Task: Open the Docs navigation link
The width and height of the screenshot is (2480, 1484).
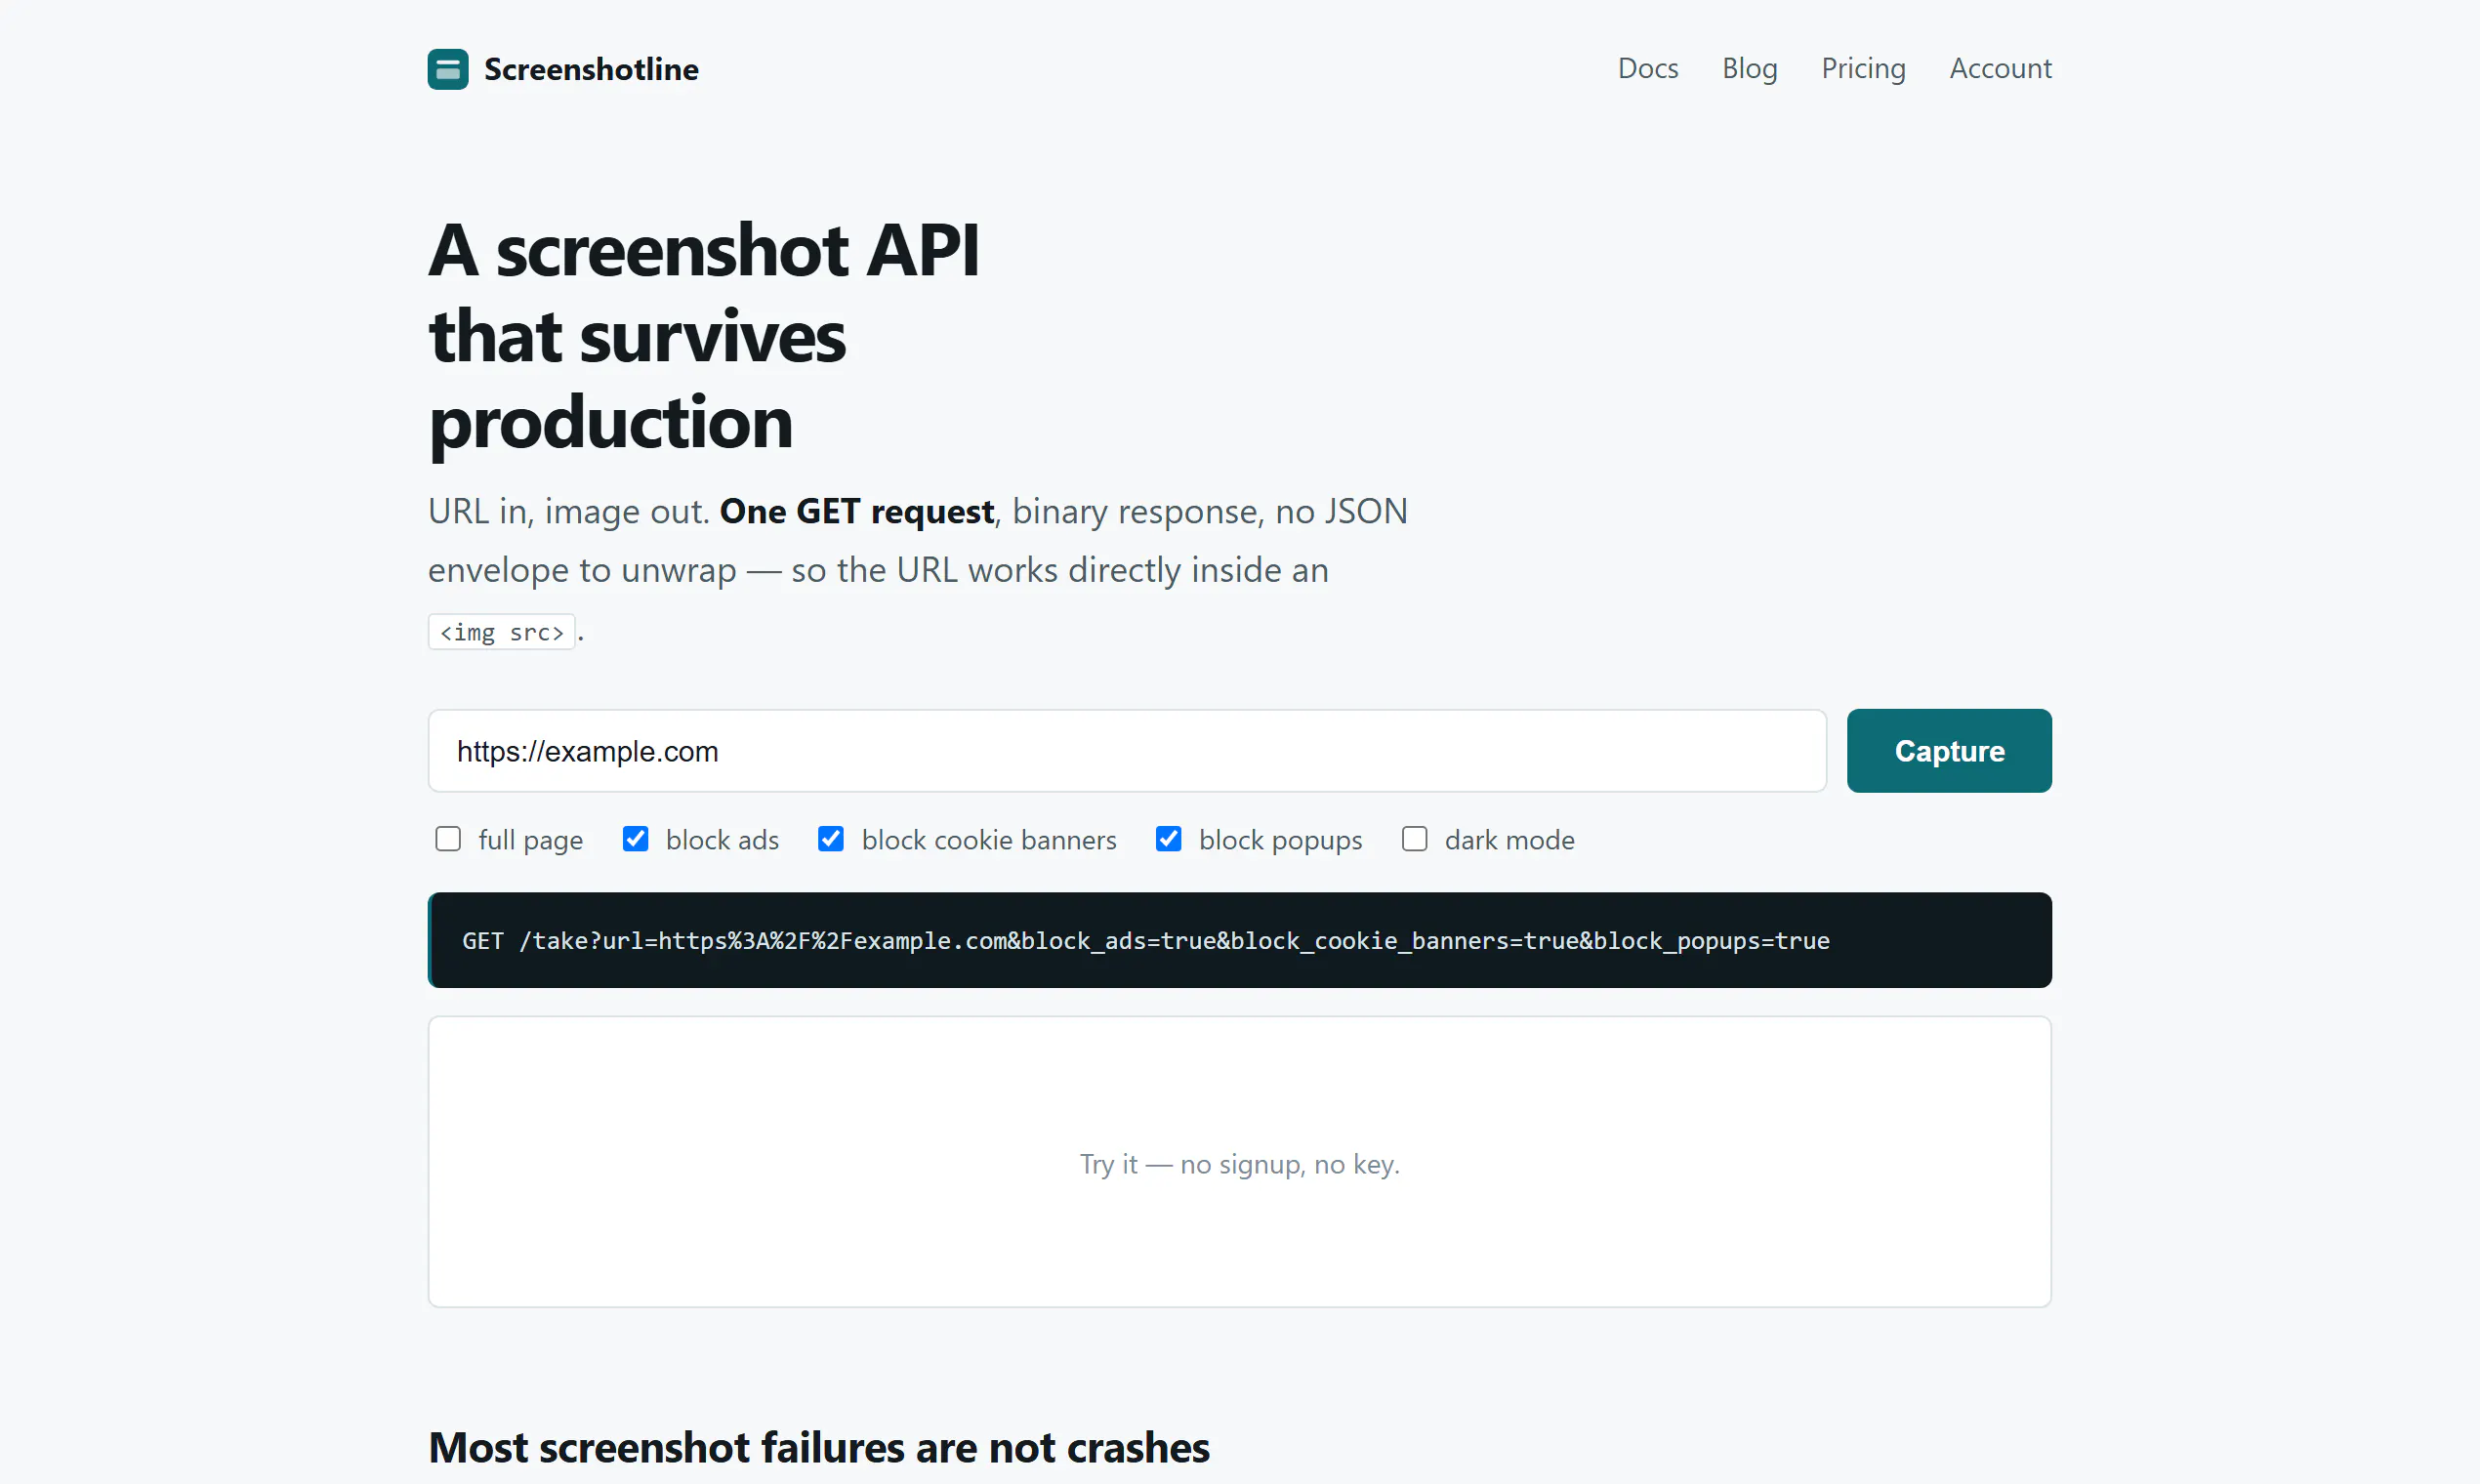Action: (x=1648, y=68)
